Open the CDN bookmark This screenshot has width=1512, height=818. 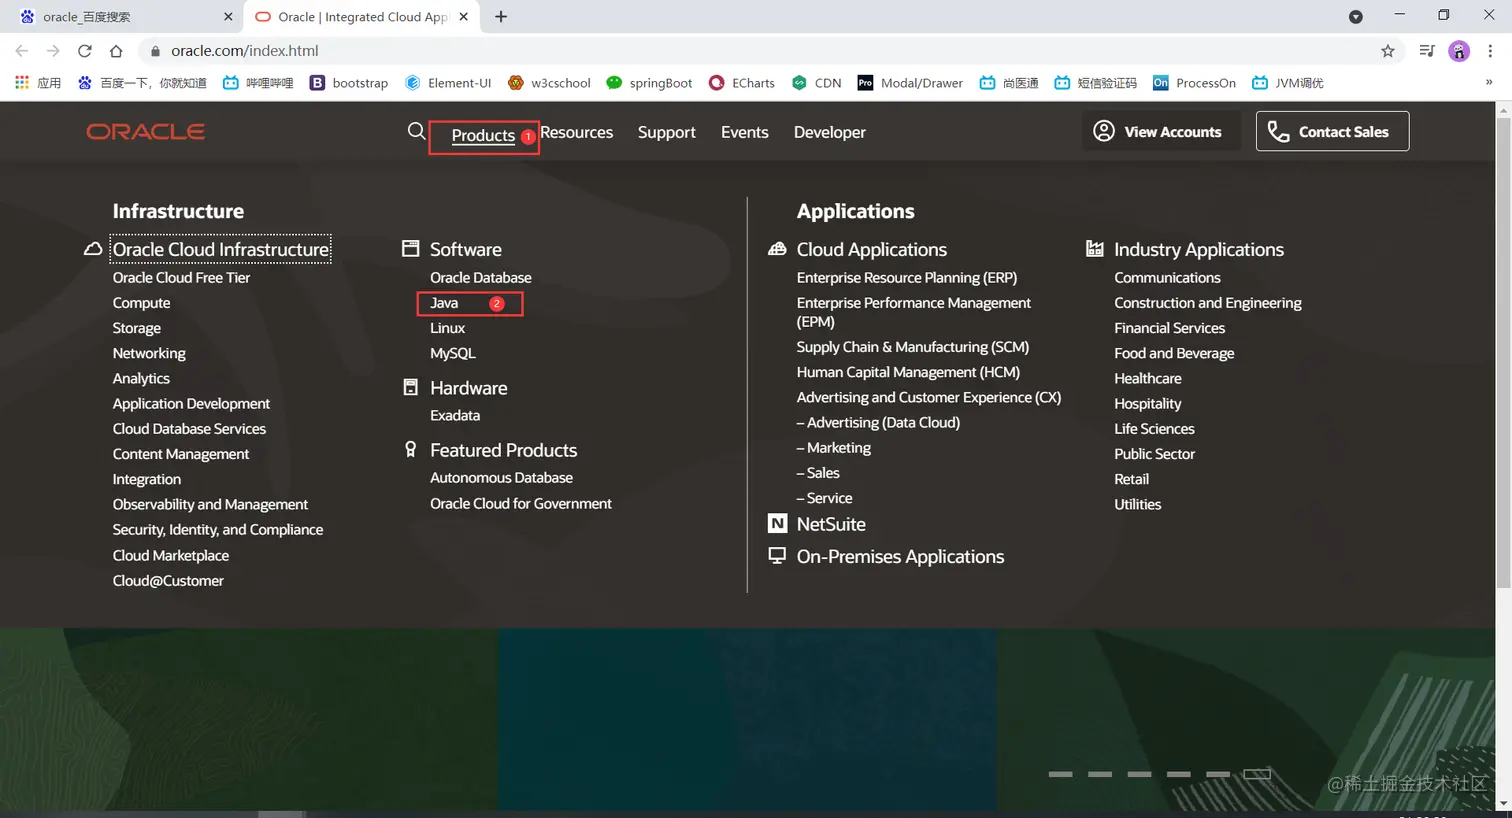816,83
